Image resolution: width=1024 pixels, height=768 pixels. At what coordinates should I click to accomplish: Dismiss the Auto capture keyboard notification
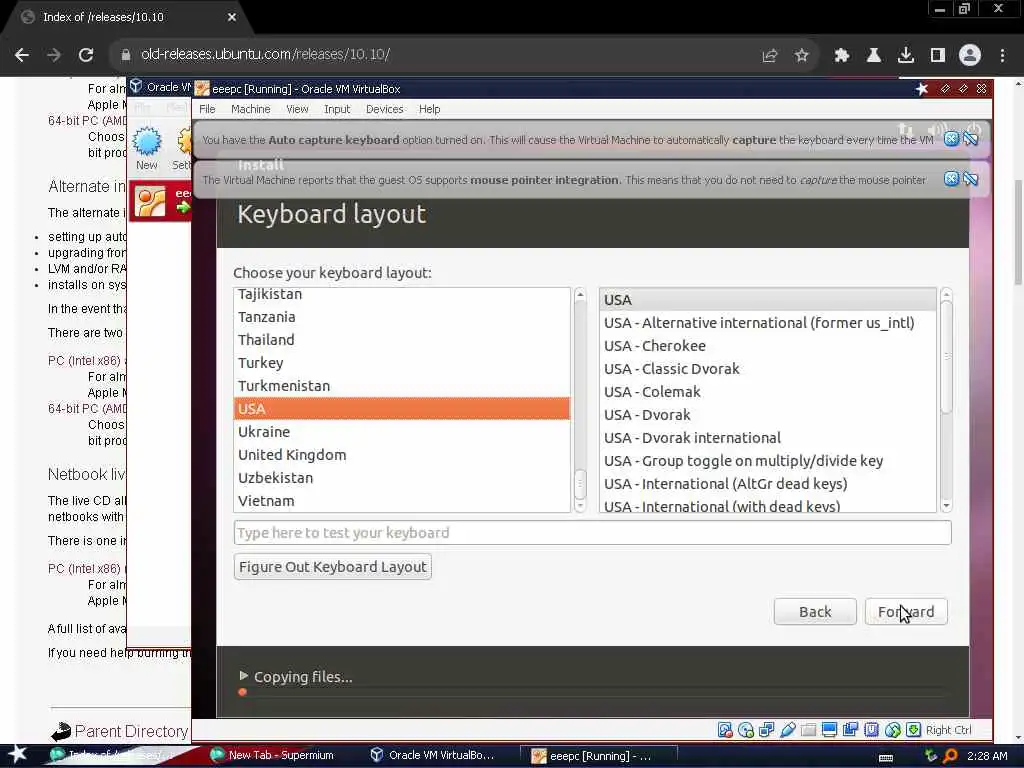point(952,138)
